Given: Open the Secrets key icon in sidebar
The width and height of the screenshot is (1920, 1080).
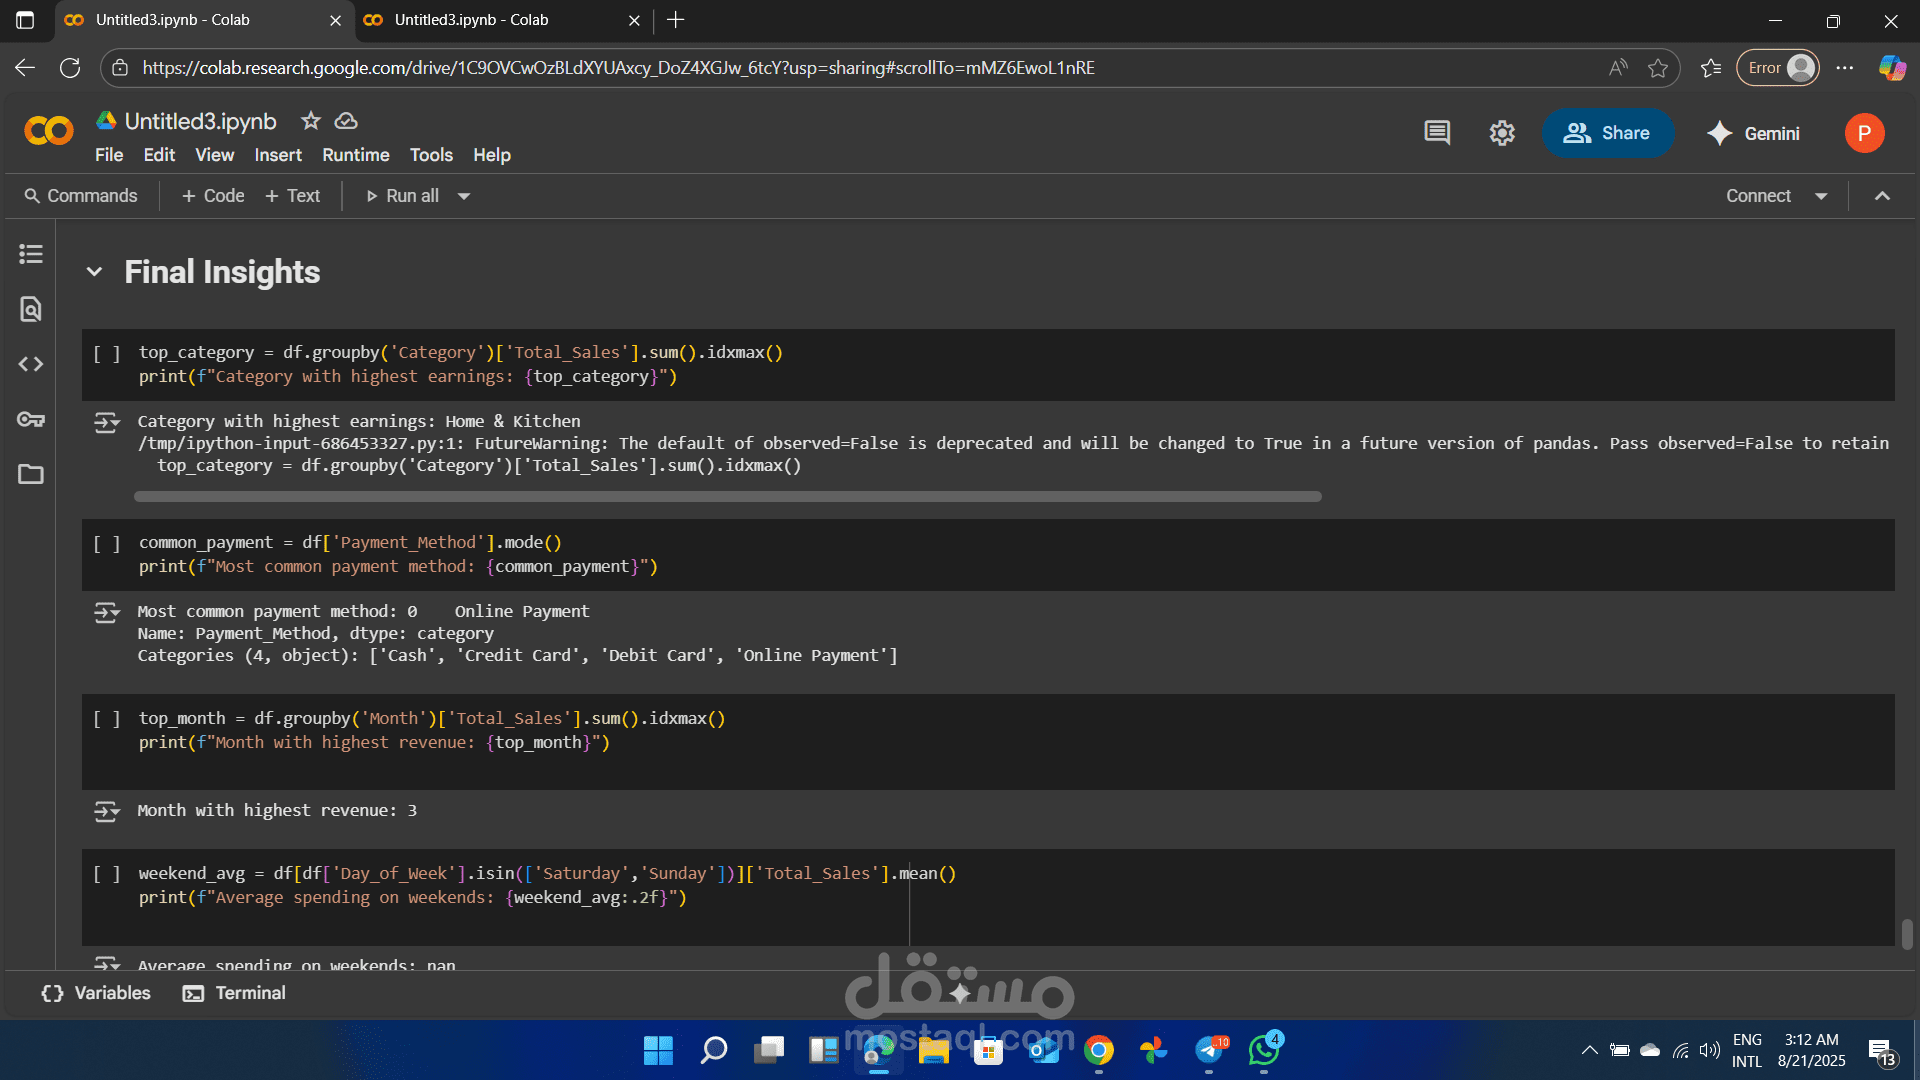Looking at the screenshot, I should (x=31, y=419).
